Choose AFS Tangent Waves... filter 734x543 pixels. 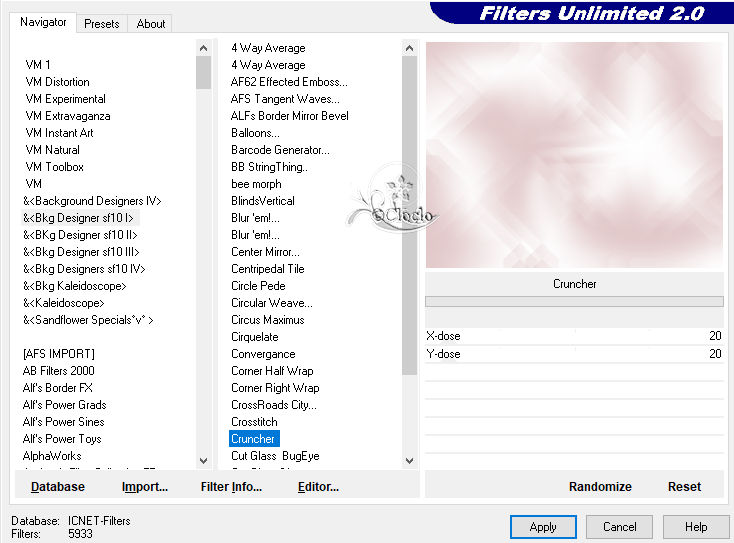coord(285,99)
